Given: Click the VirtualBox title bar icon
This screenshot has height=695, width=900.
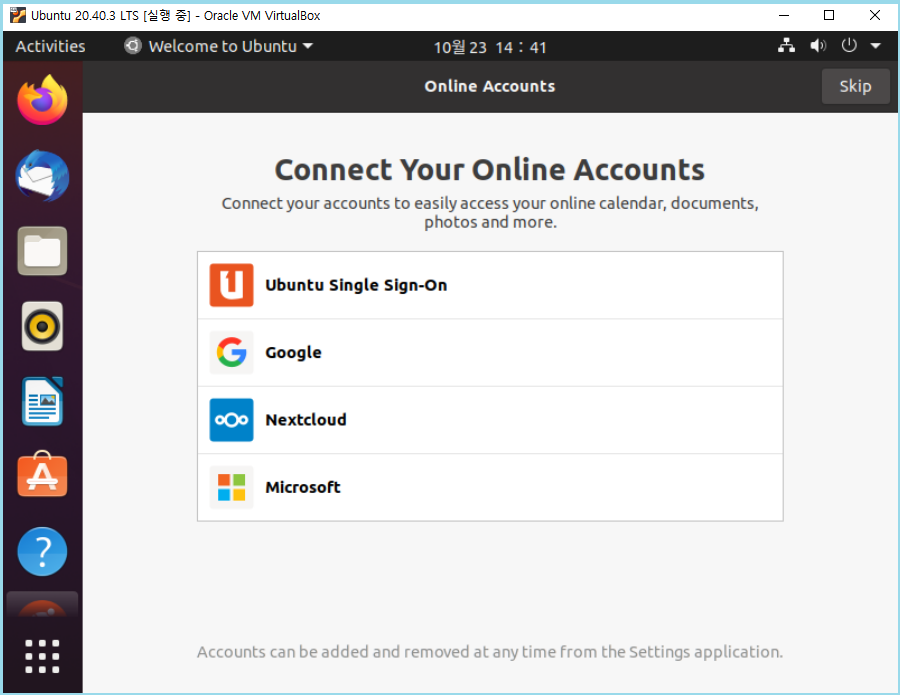Looking at the screenshot, I should click(x=18, y=15).
